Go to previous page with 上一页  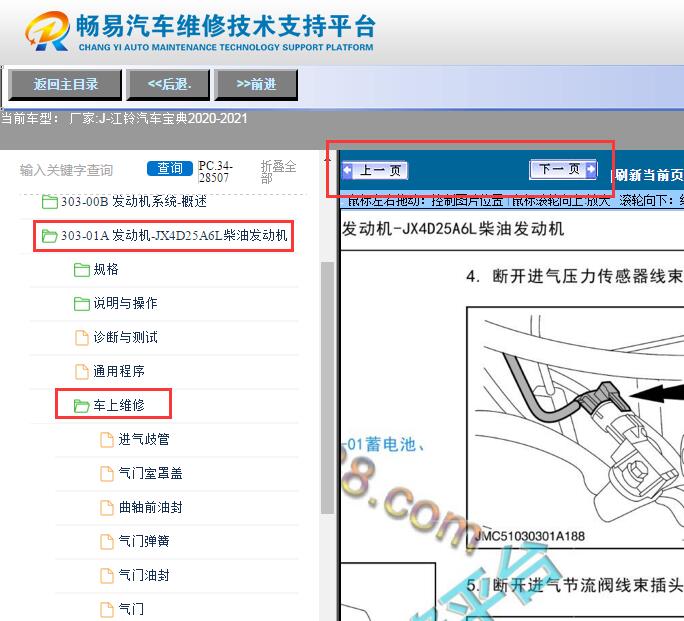[x=375, y=170]
